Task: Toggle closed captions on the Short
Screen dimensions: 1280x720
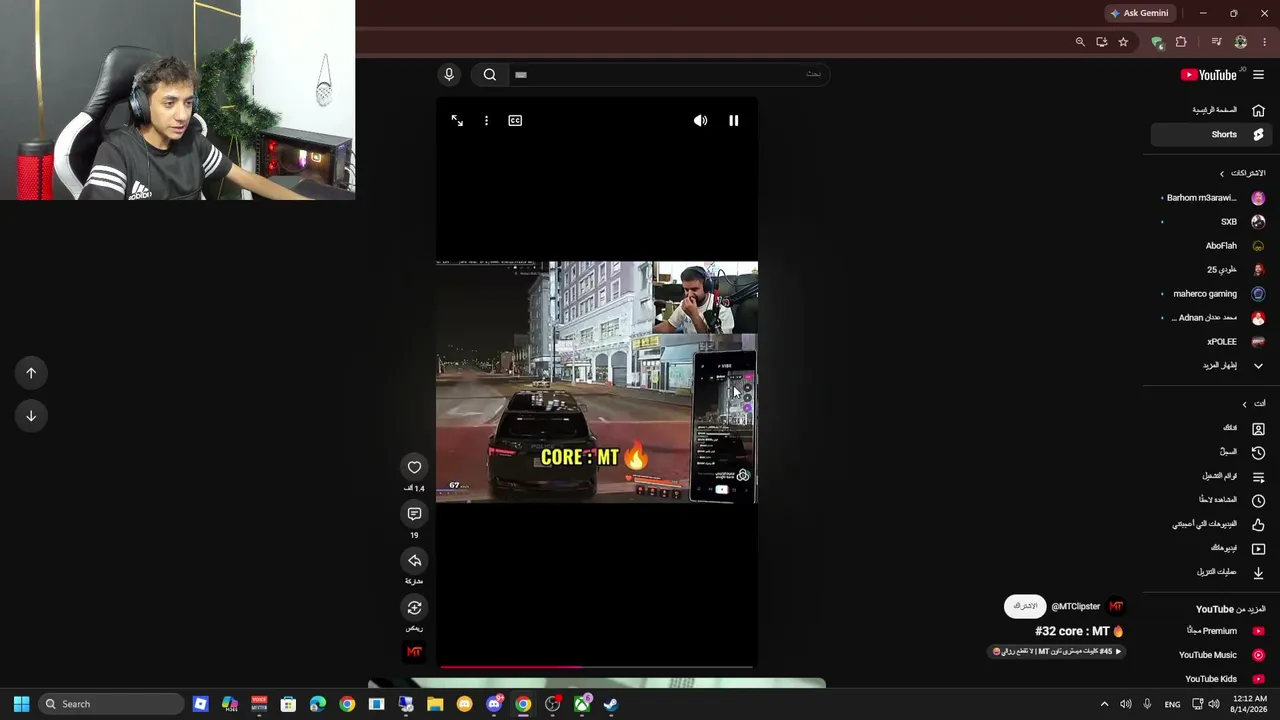Action: 515,121
